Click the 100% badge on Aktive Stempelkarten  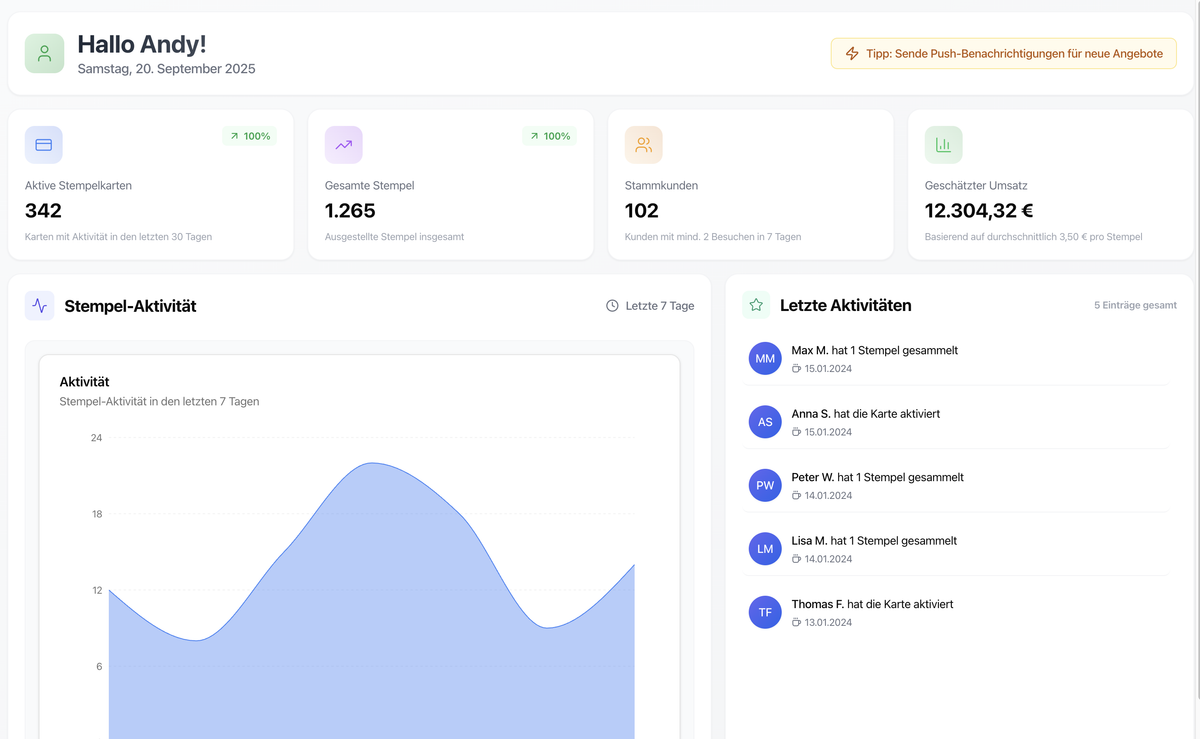tap(249, 135)
